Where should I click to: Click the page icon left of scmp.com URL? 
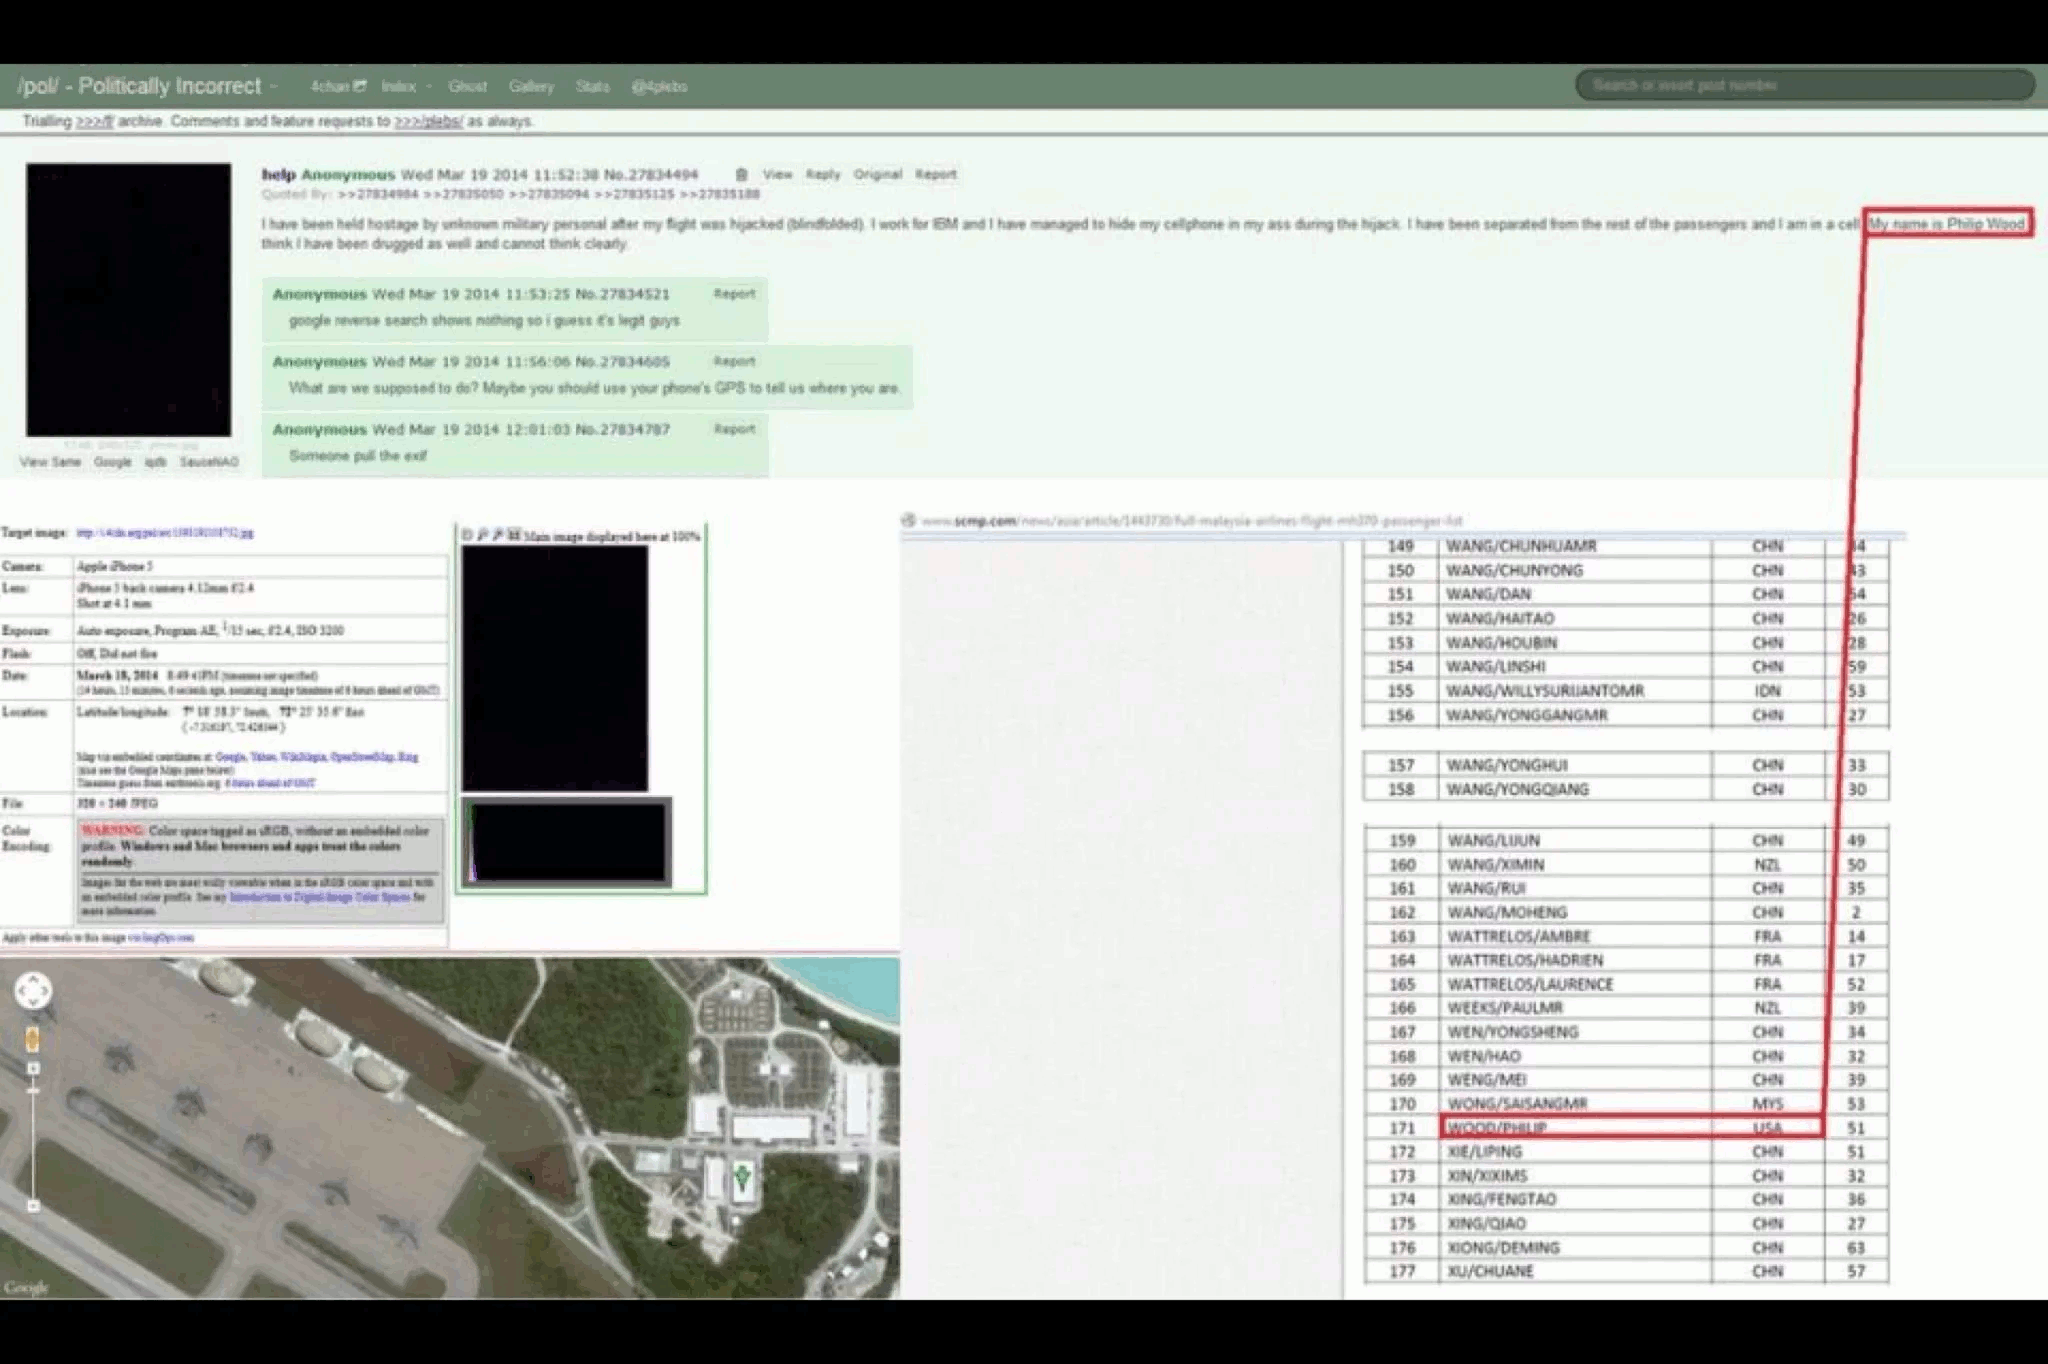point(908,520)
